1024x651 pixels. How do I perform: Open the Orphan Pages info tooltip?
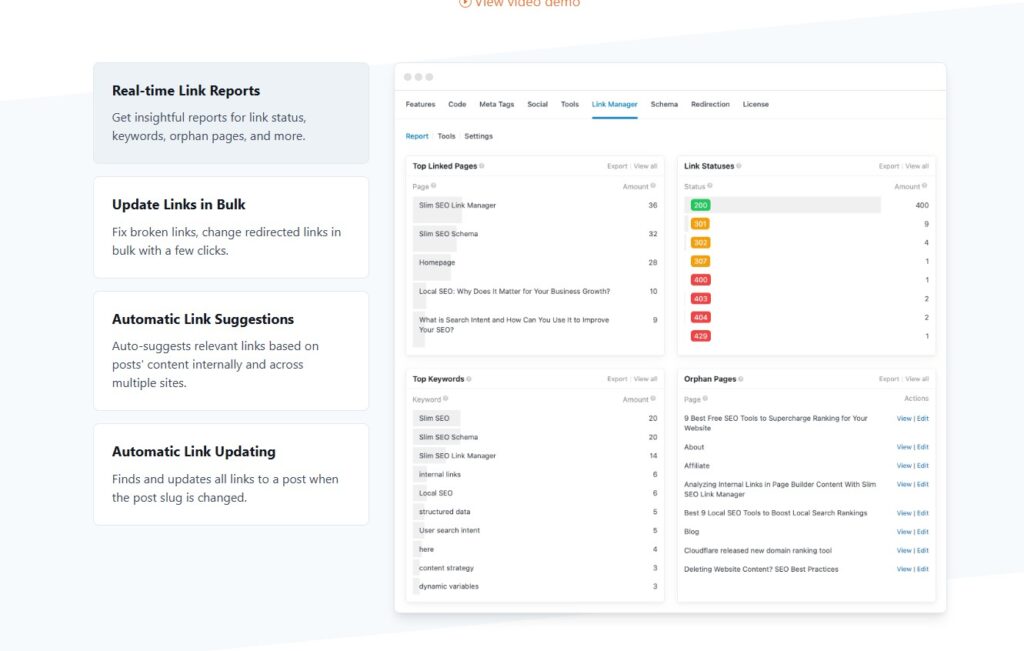(741, 379)
